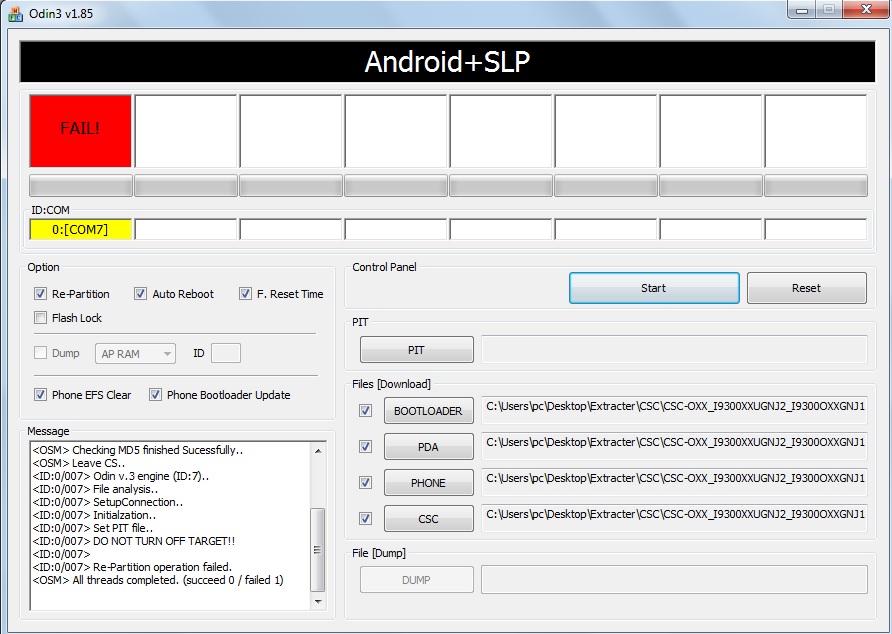Click the PHONE file button

[429, 483]
